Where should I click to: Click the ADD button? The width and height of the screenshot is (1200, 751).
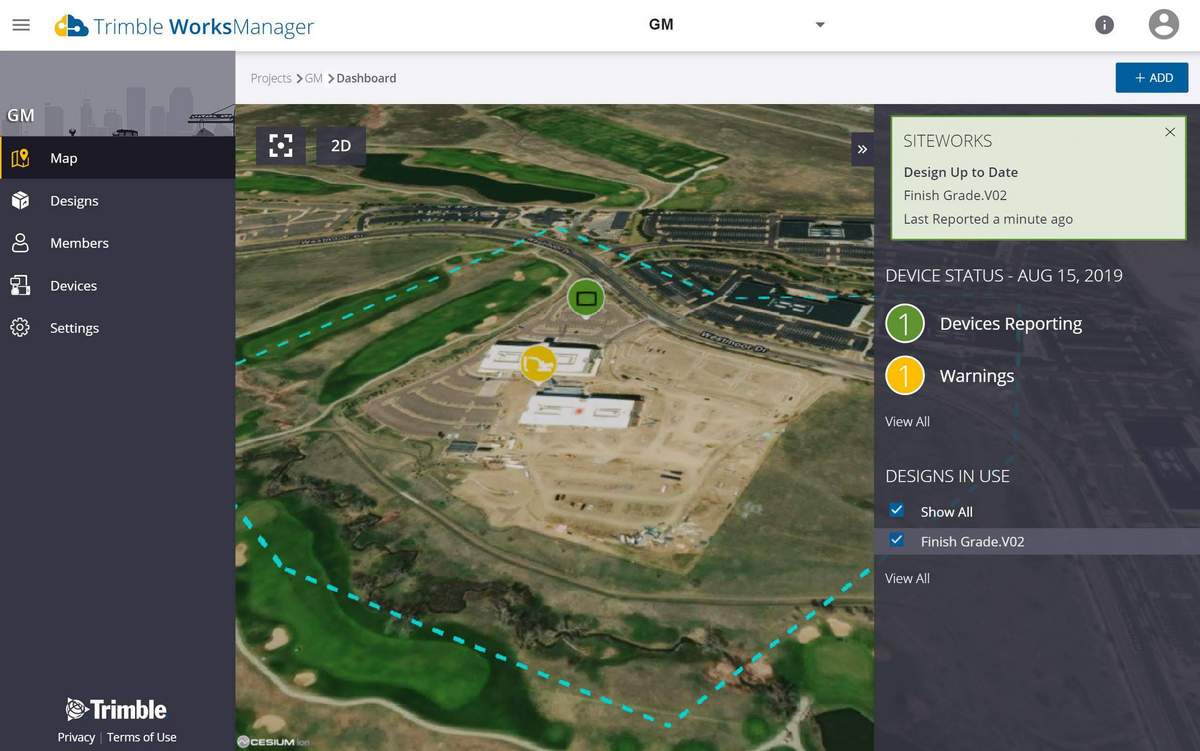[1151, 77]
